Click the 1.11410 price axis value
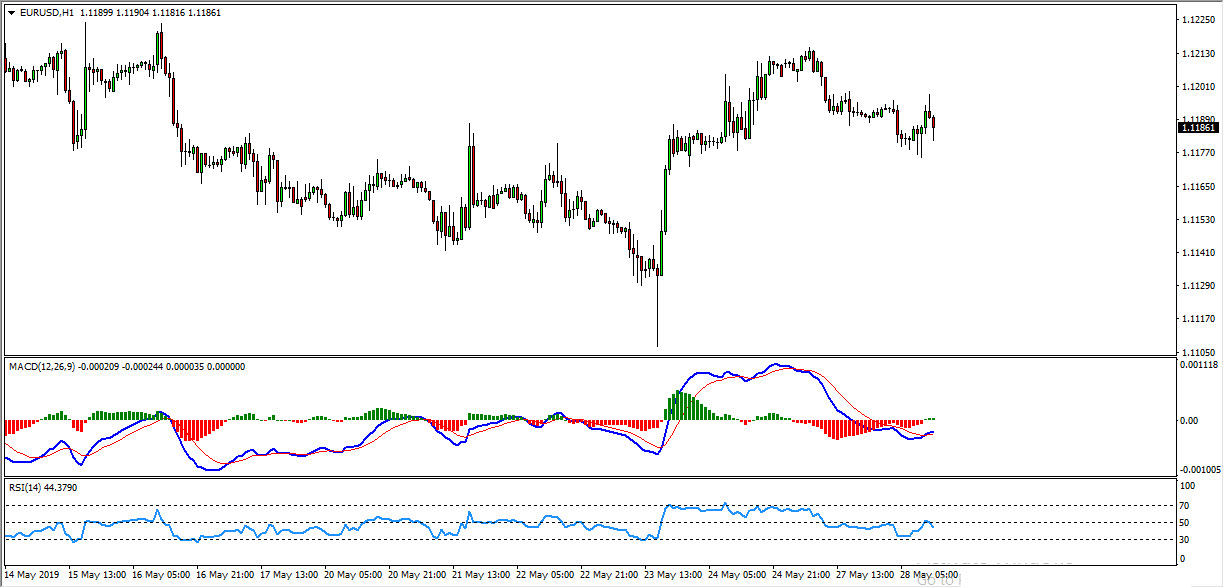The height and width of the screenshot is (588, 1224). pyautogui.click(x=1198, y=253)
